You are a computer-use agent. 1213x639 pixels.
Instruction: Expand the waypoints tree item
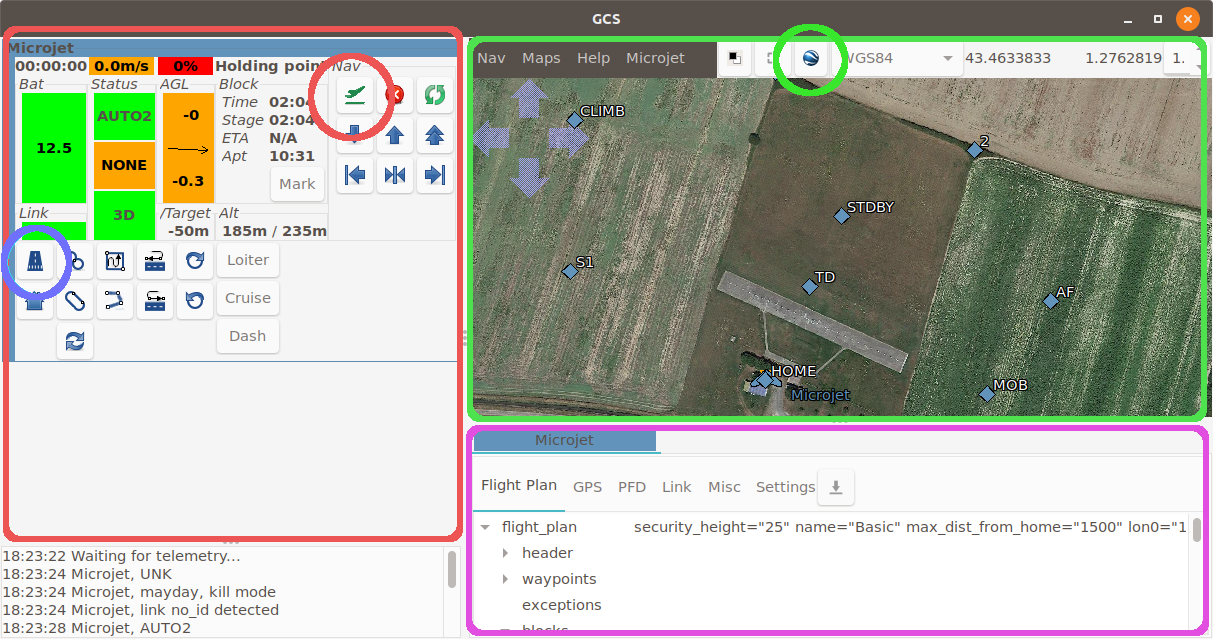coord(504,578)
